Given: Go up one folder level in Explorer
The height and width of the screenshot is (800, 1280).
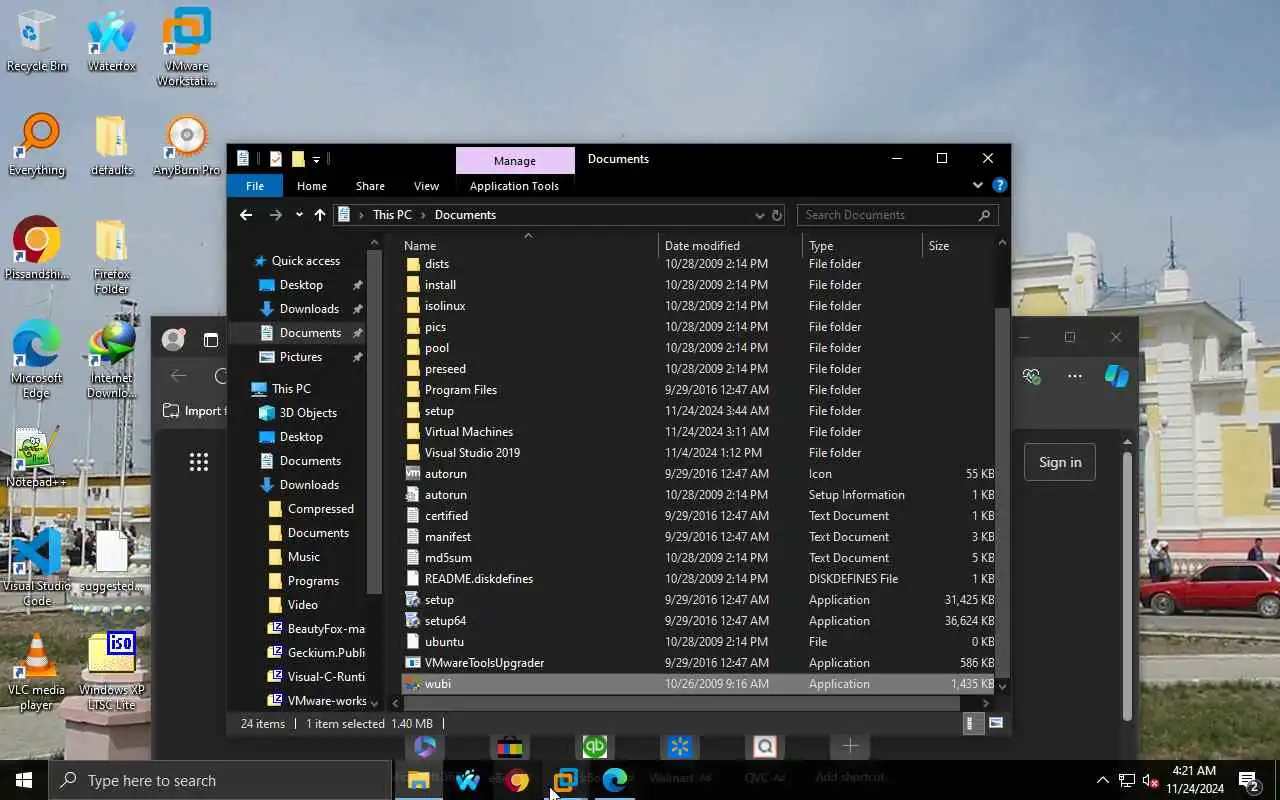Looking at the screenshot, I should pyautogui.click(x=320, y=215).
